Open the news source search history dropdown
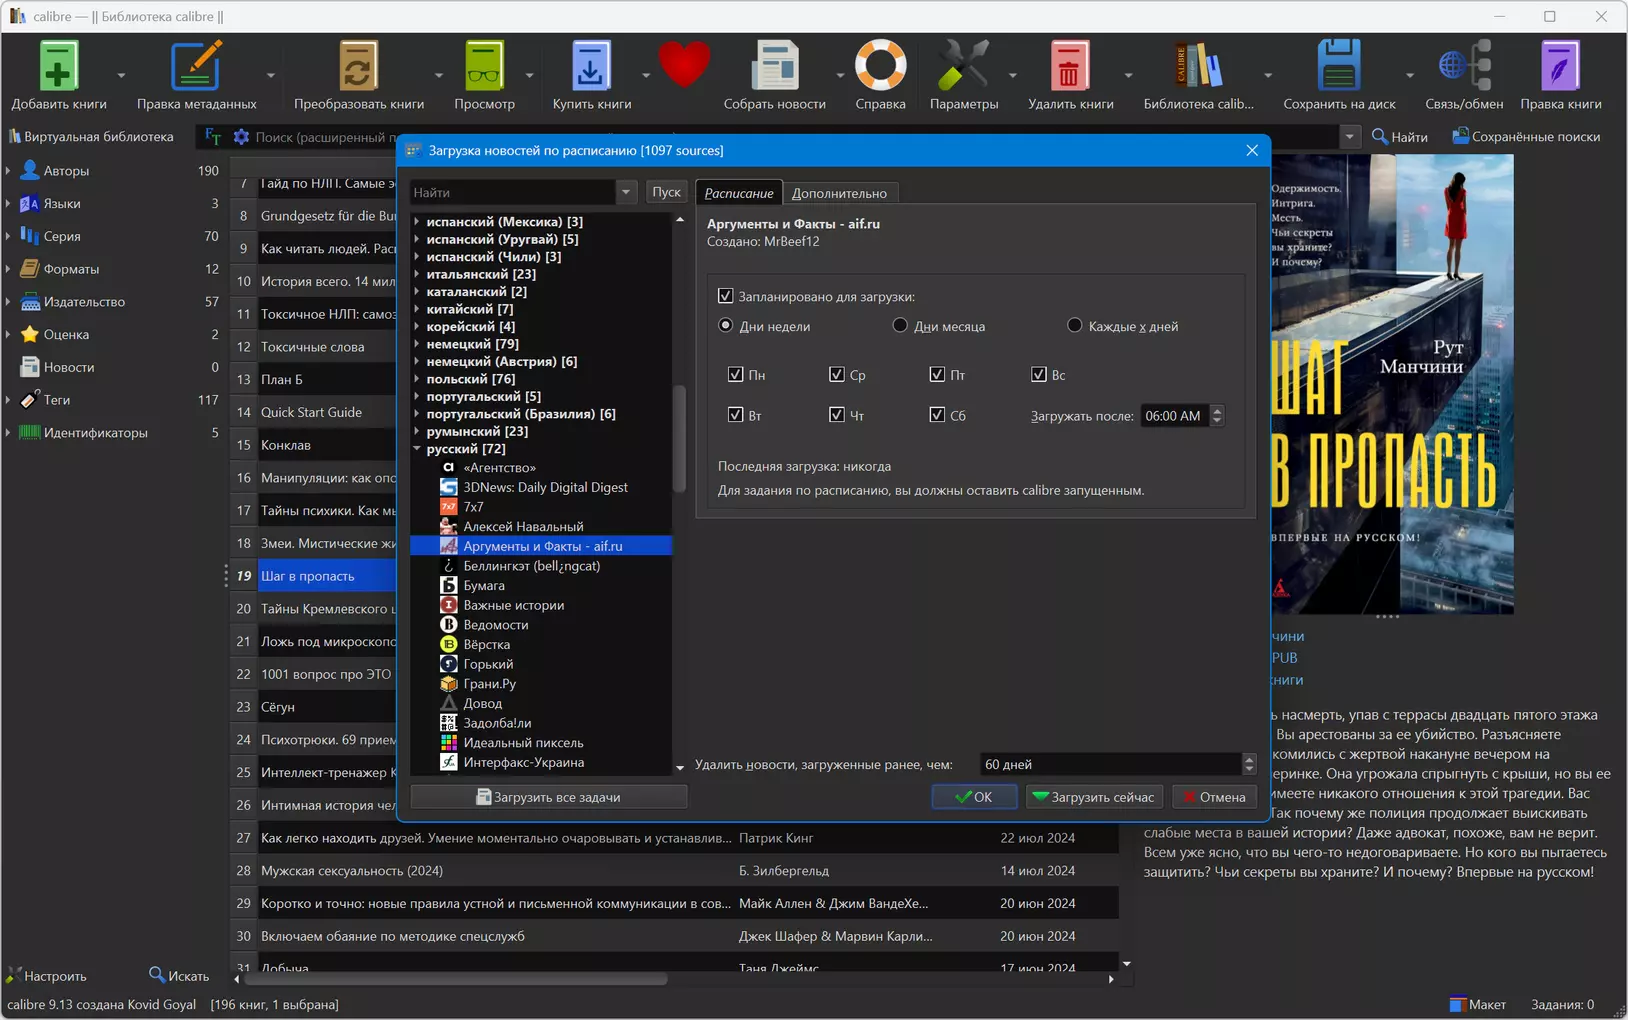The height and width of the screenshot is (1020, 1628). (x=626, y=192)
